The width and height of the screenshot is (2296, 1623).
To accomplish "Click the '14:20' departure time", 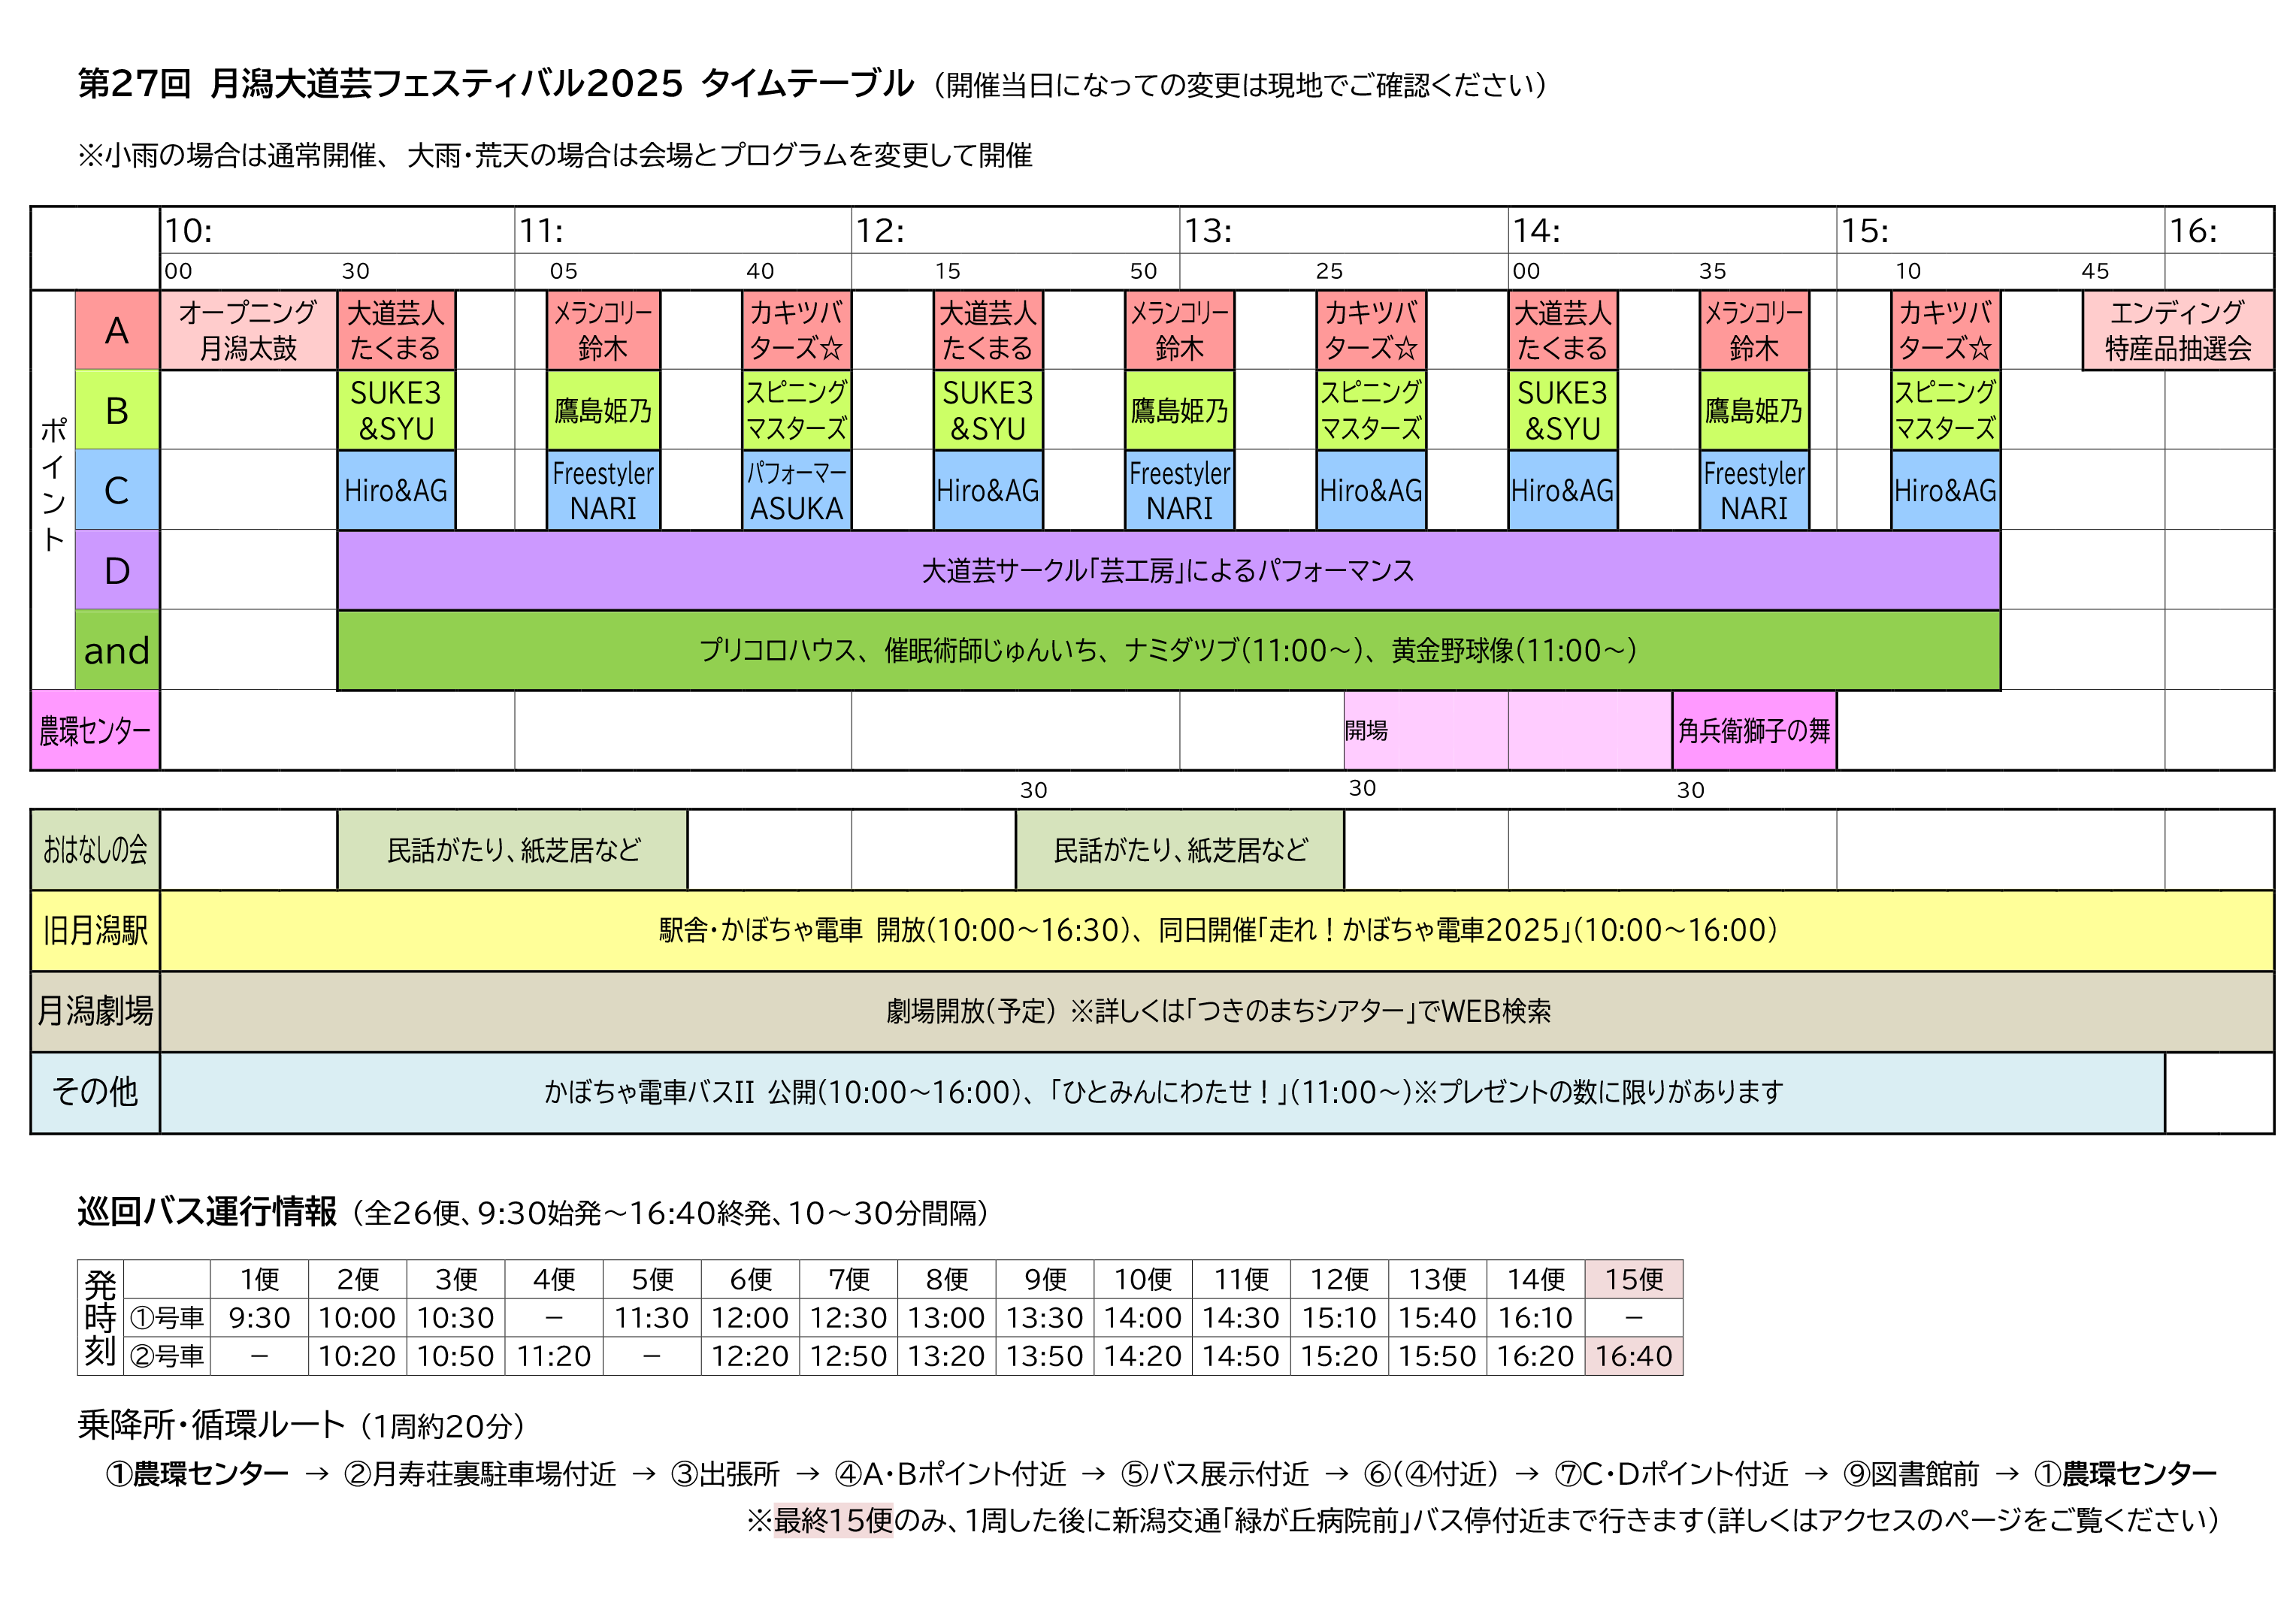I will tap(1143, 1356).
